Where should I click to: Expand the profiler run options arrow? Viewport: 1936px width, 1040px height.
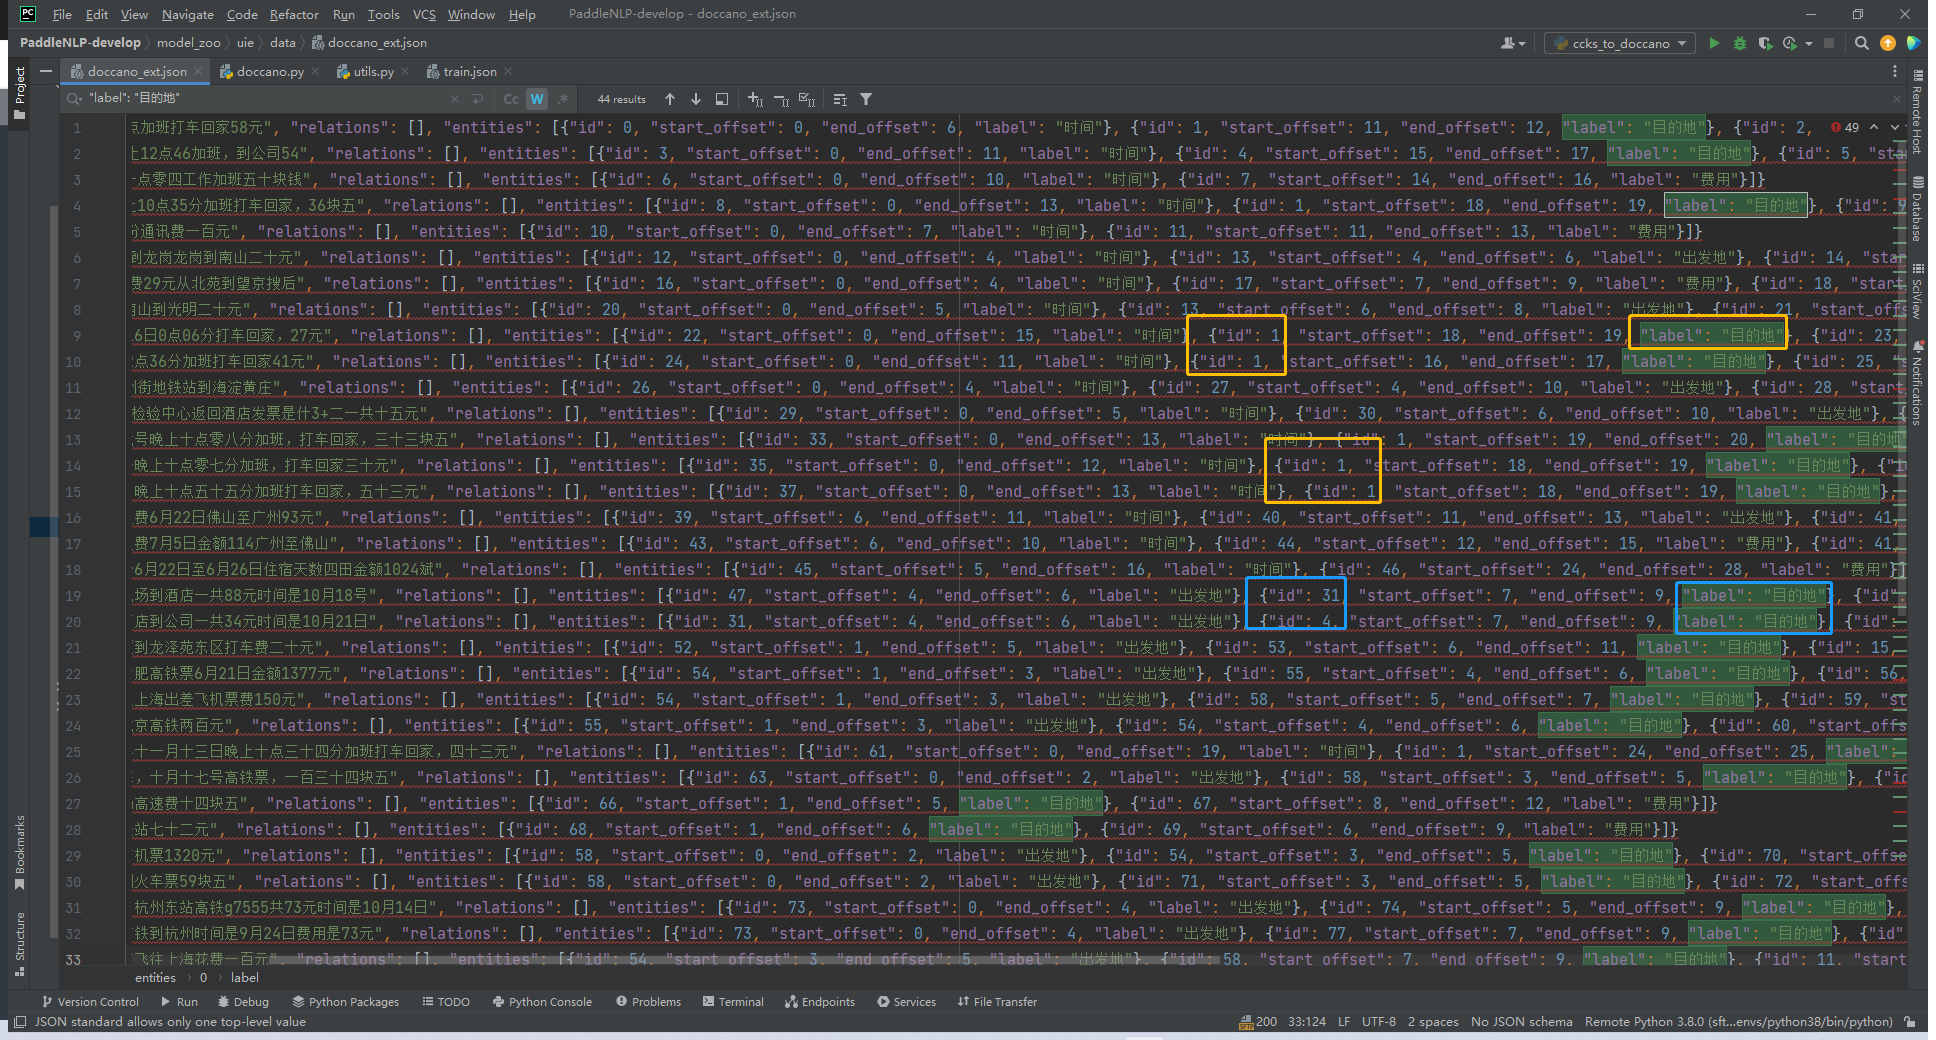click(1809, 43)
